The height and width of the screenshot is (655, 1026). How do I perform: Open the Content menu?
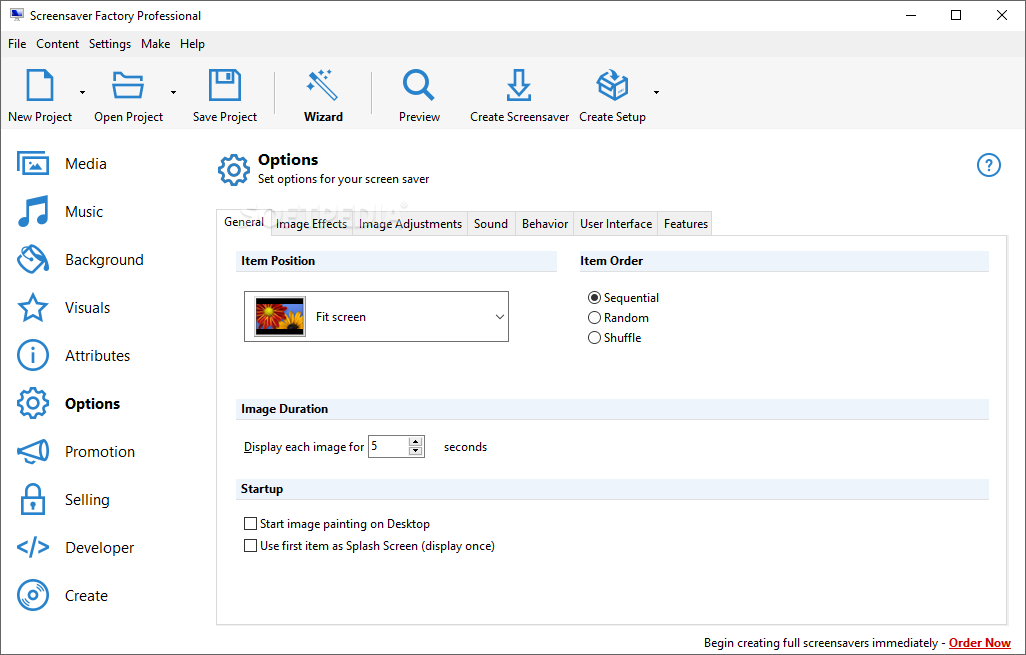(x=58, y=44)
